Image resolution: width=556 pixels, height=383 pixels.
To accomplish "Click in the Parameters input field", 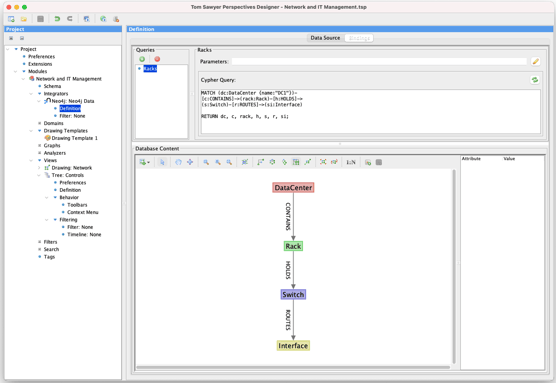I will (x=379, y=61).
